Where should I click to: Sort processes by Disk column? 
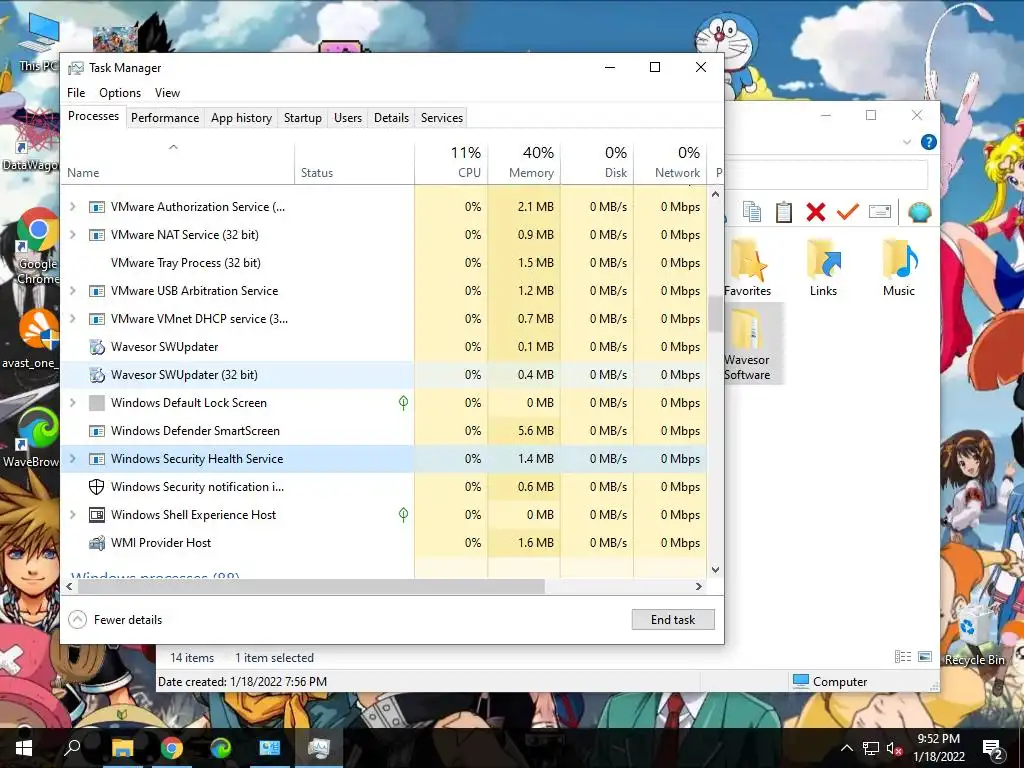tap(597, 163)
